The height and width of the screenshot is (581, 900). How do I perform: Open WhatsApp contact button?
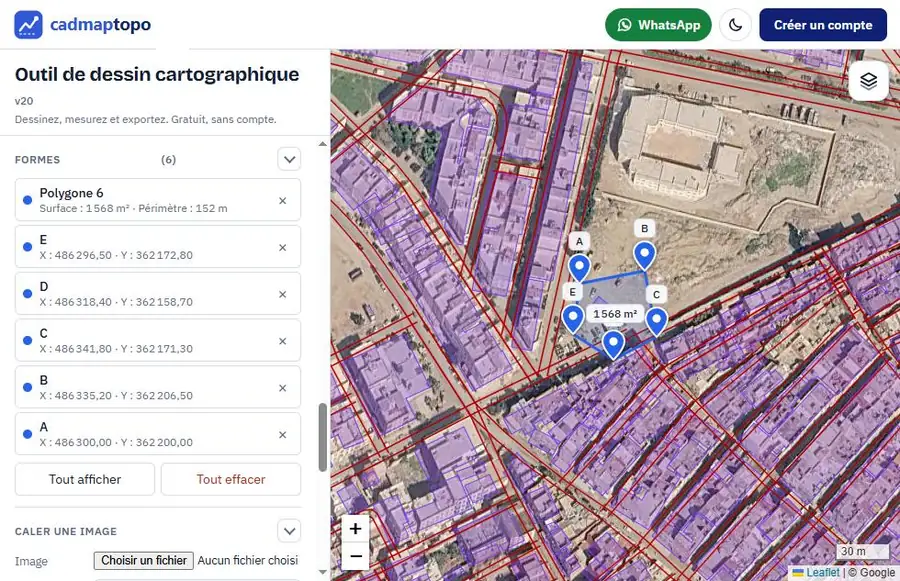point(658,25)
